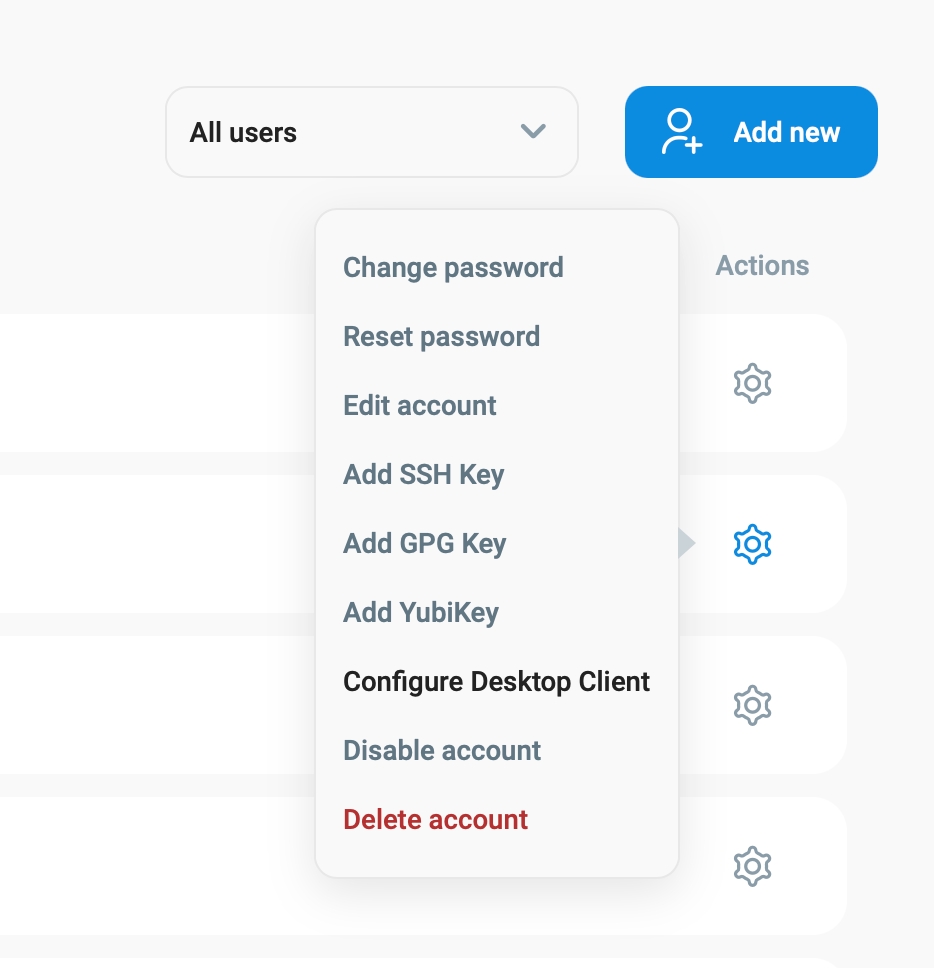Click the red Delete account option
This screenshot has width=934, height=968.
coord(435,820)
